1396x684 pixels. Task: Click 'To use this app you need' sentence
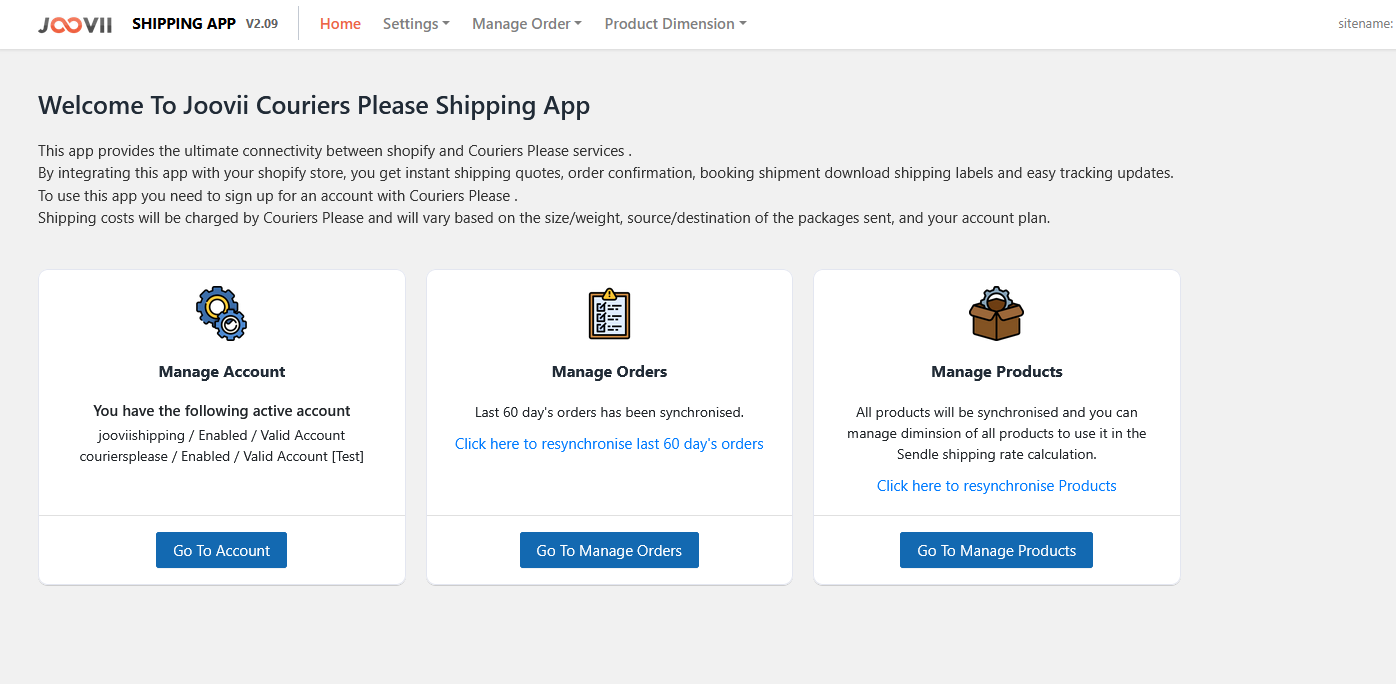(277, 195)
